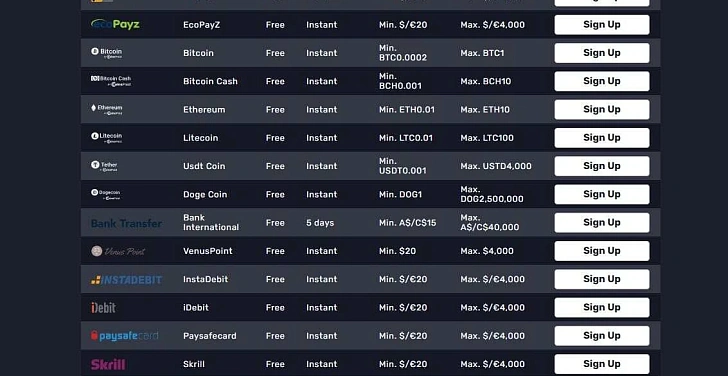The height and width of the screenshot is (376, 728).
Task: Click the VenusPoint method name text
Action: (x=208, y=251)
